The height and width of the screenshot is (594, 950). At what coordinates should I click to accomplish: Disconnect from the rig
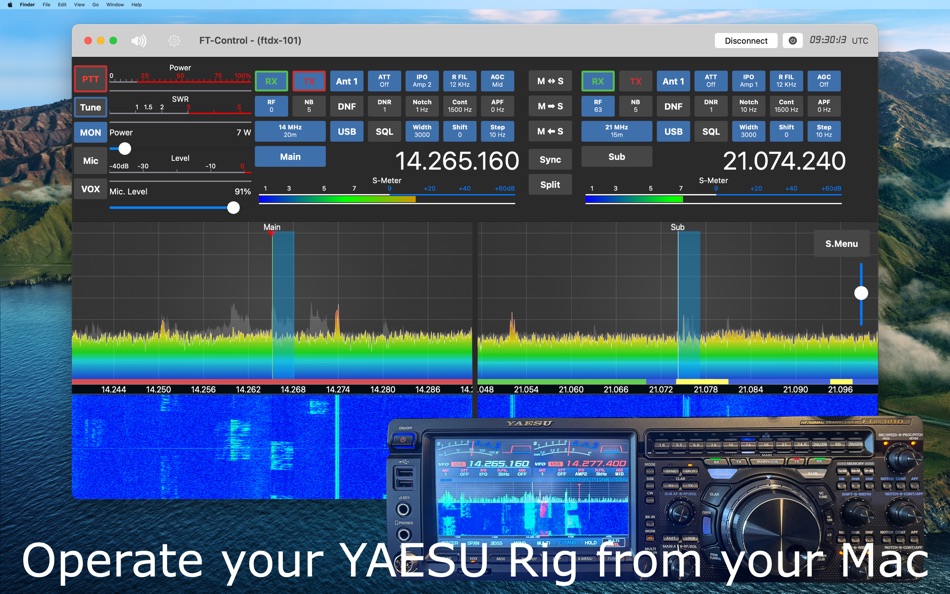[x=746, y=41]
